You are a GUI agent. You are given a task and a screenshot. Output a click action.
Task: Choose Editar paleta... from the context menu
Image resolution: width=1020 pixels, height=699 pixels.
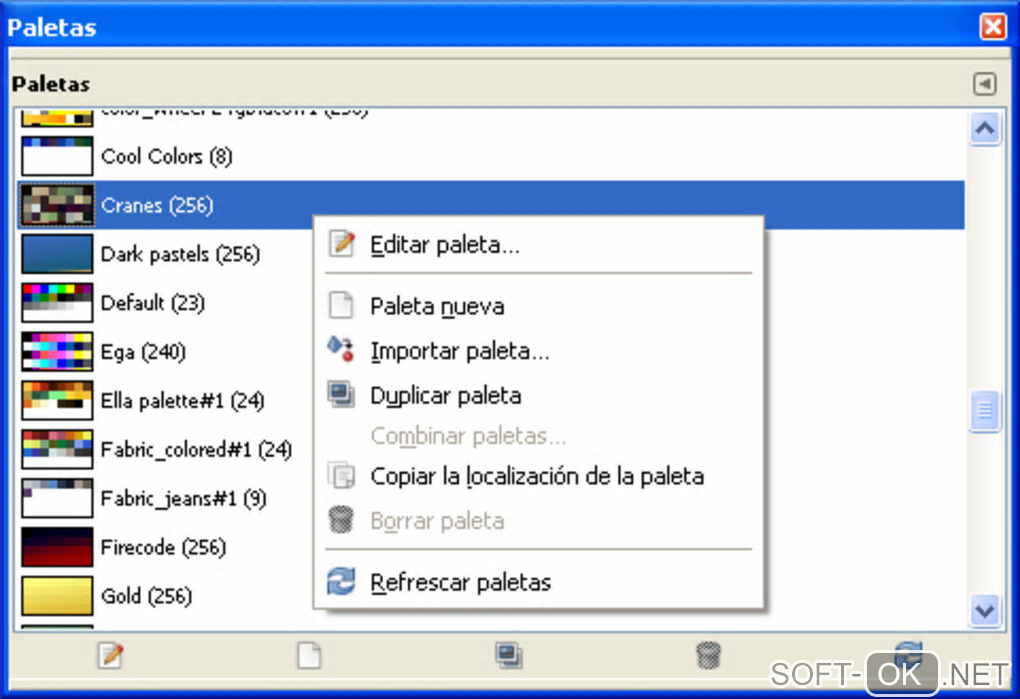[x=444, y=244]
